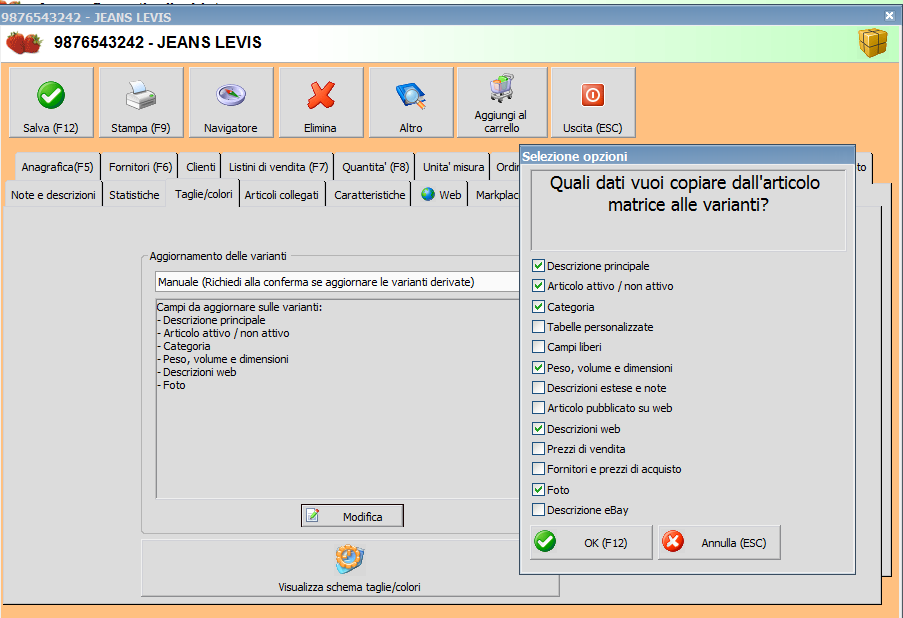Confirm with the OK (F12) button label
This screenshot has height=618, width=903.
click(605, 543)
